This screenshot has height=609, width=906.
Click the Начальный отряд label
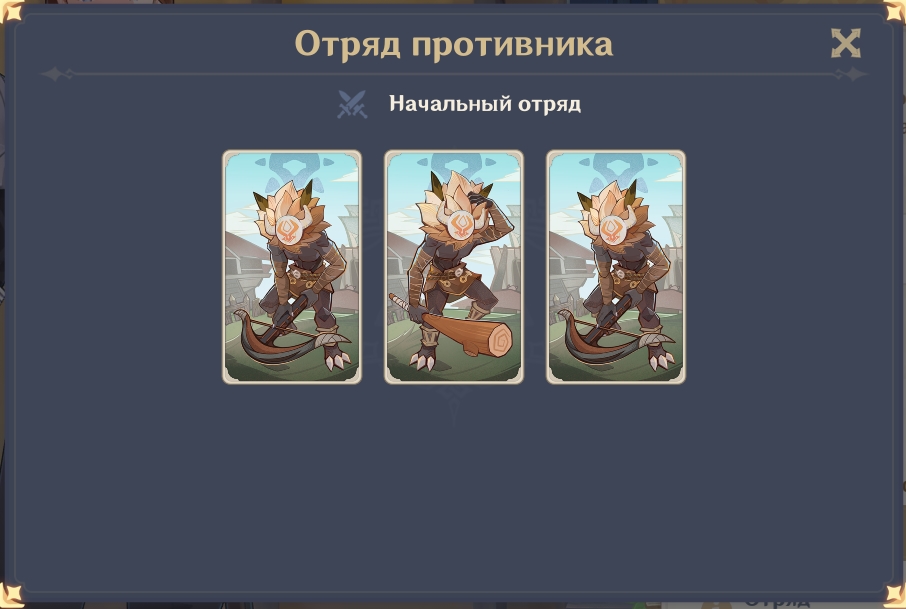pyautogui.click(x=485, y=104)
